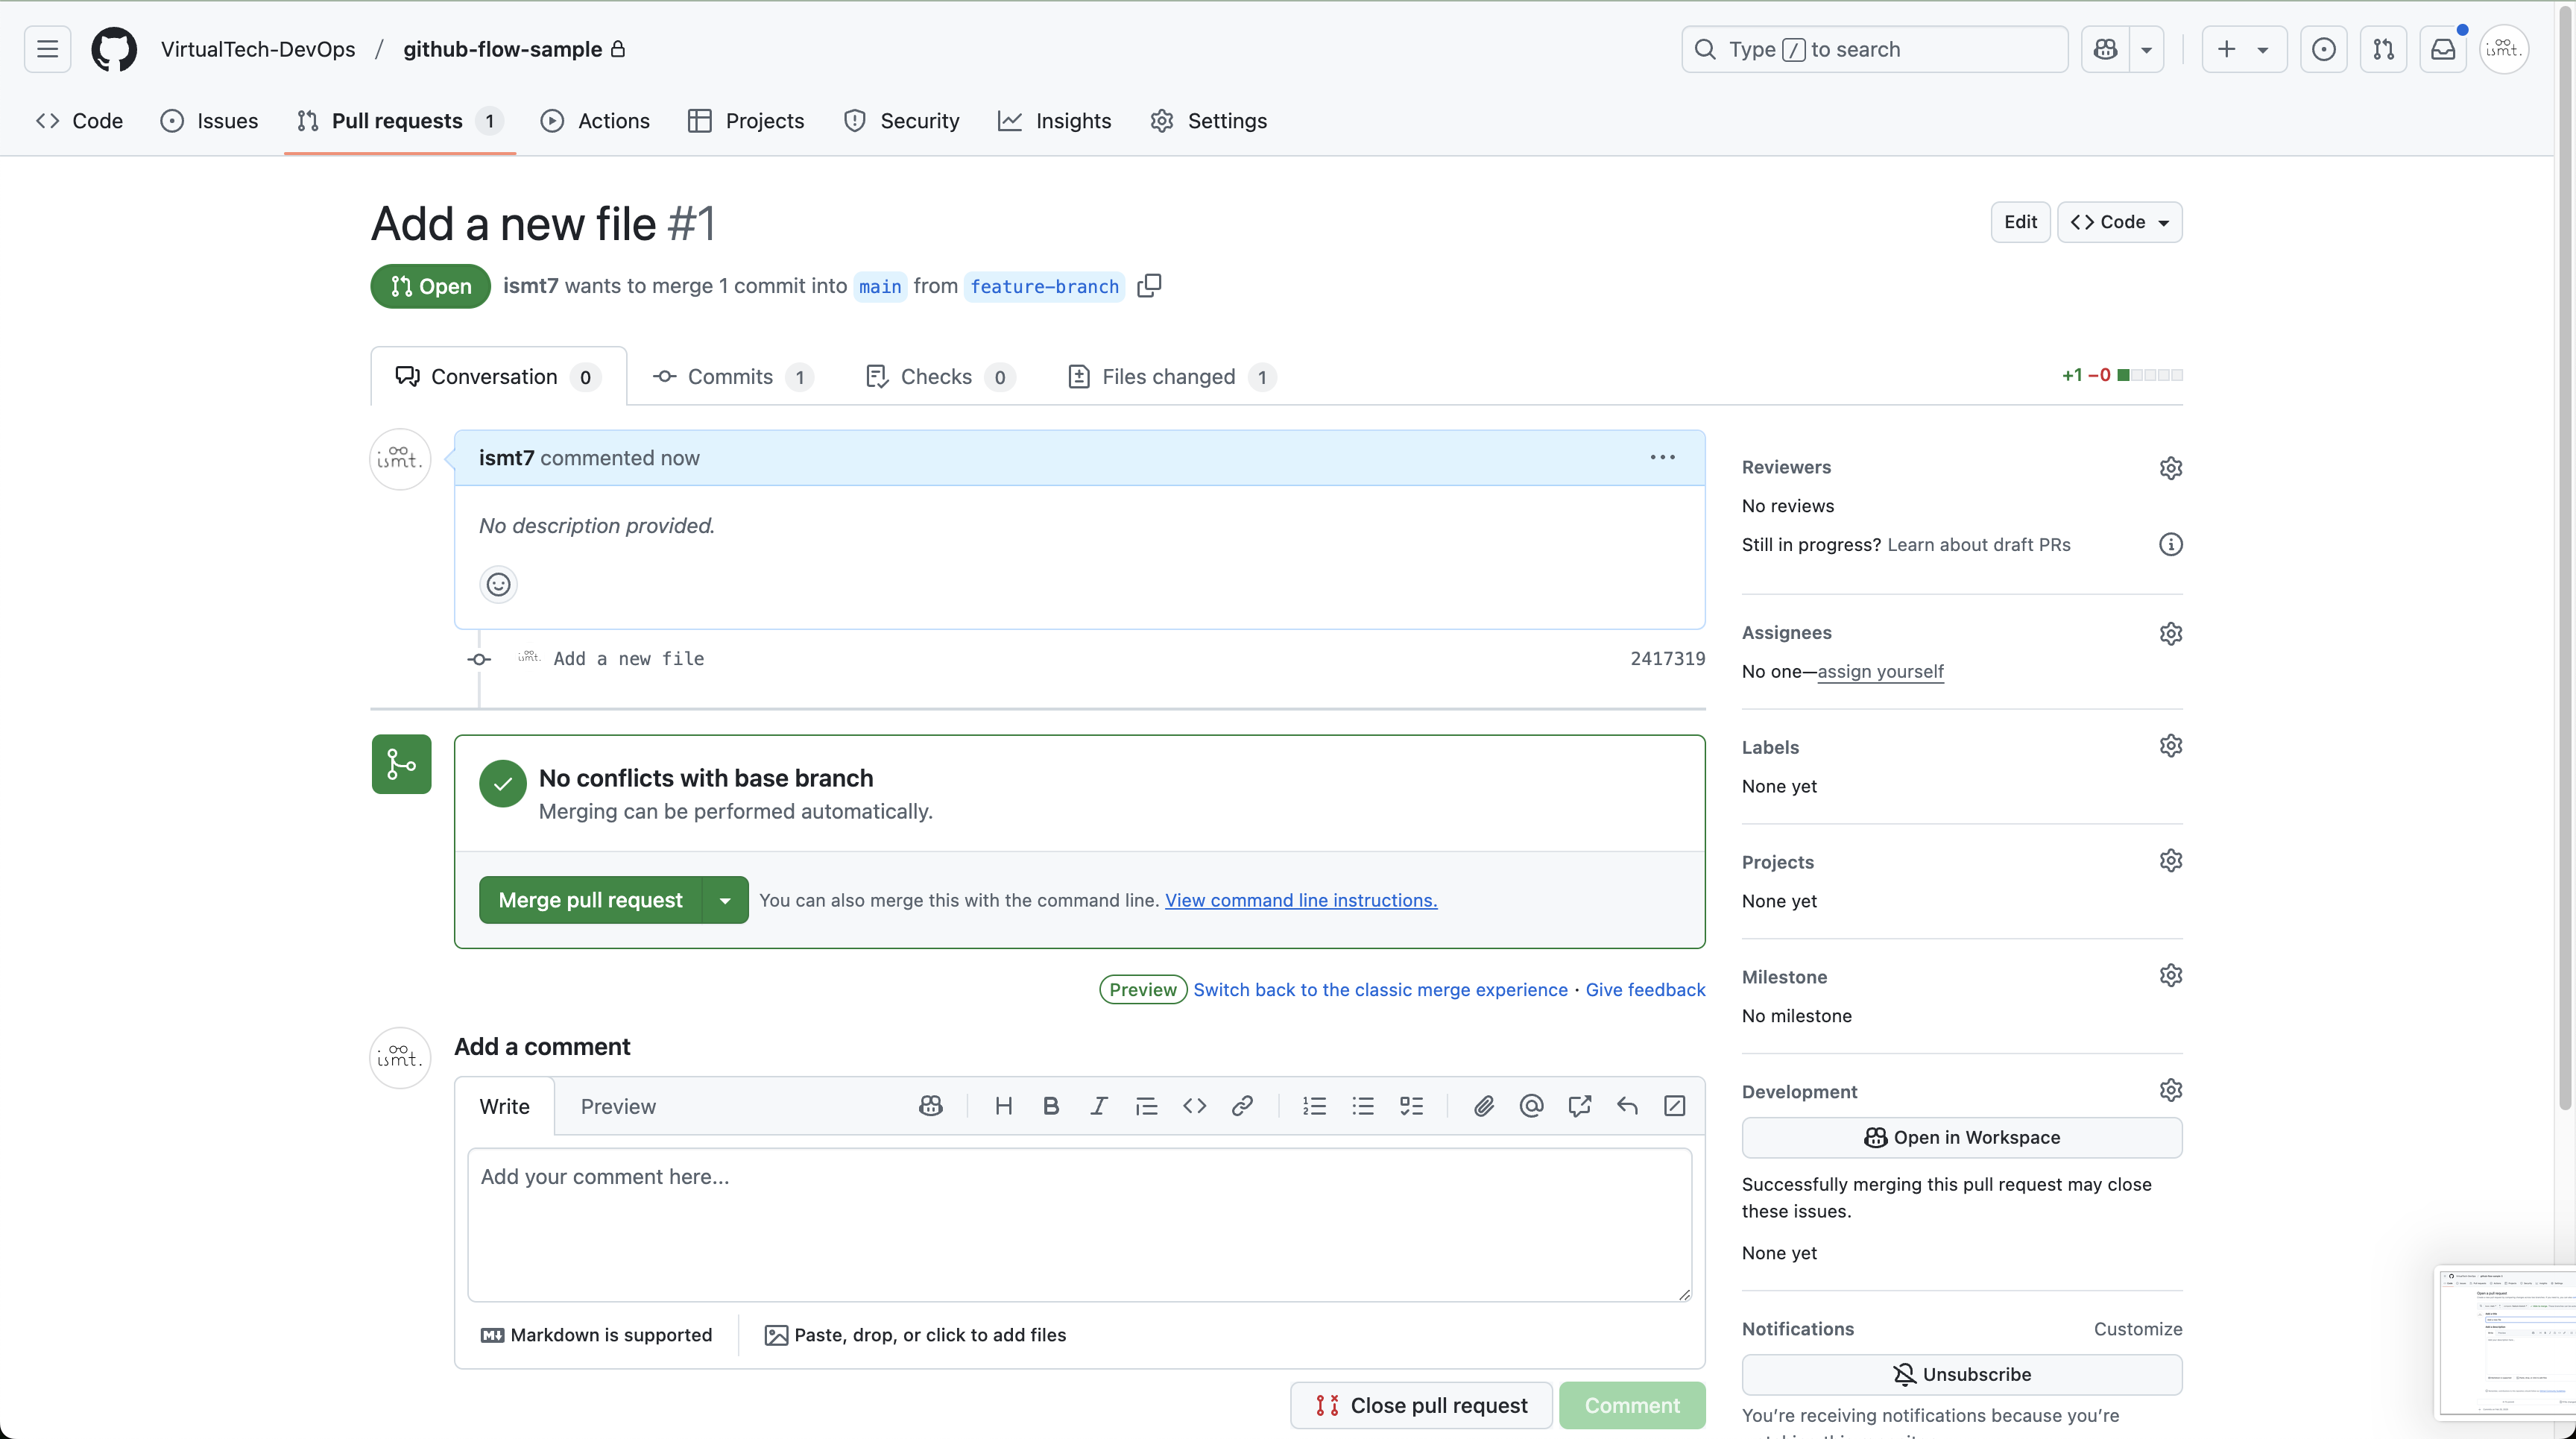Open the three-dot comment options menu

[1662, 457]
